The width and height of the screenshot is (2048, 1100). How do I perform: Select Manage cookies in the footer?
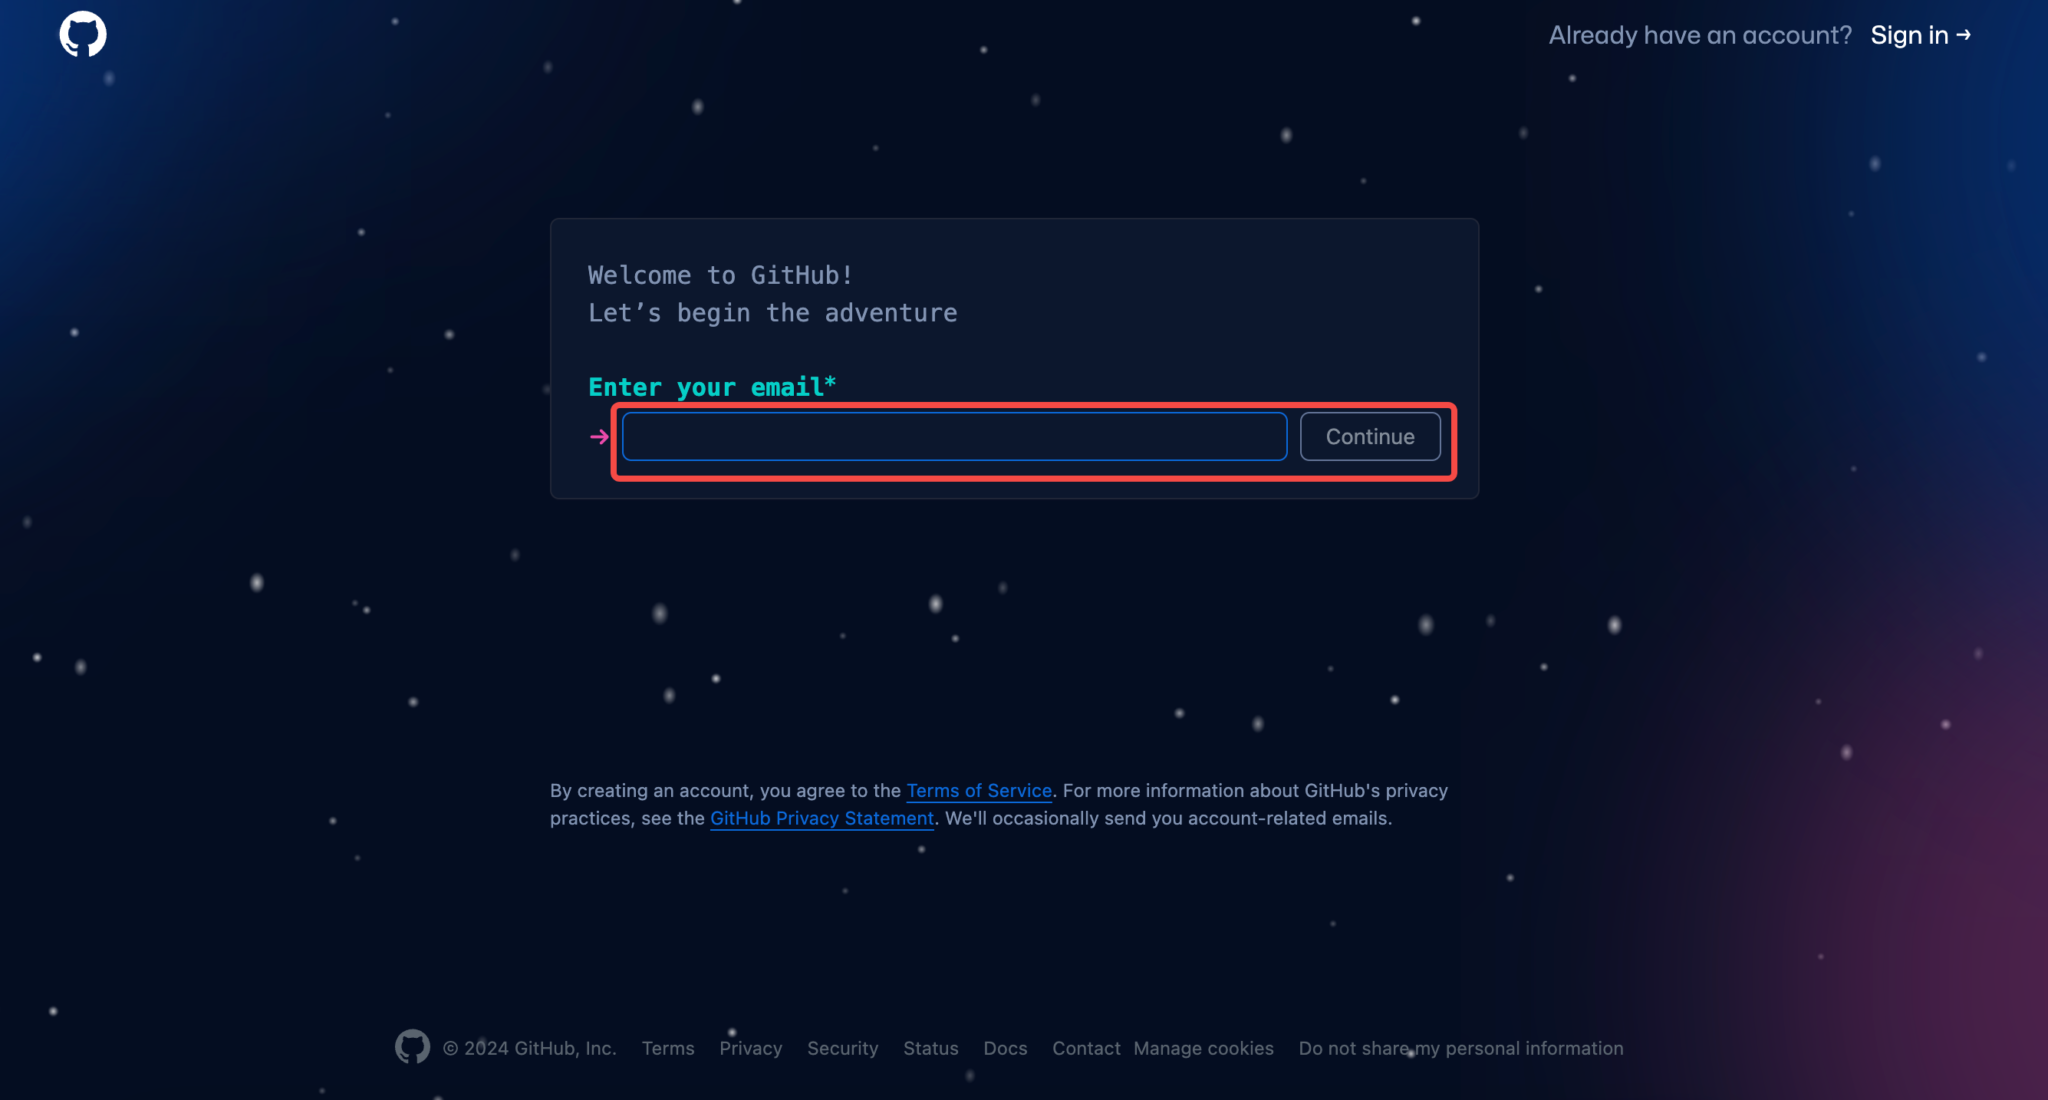pyautogui.click(x=1204, y=1048)
